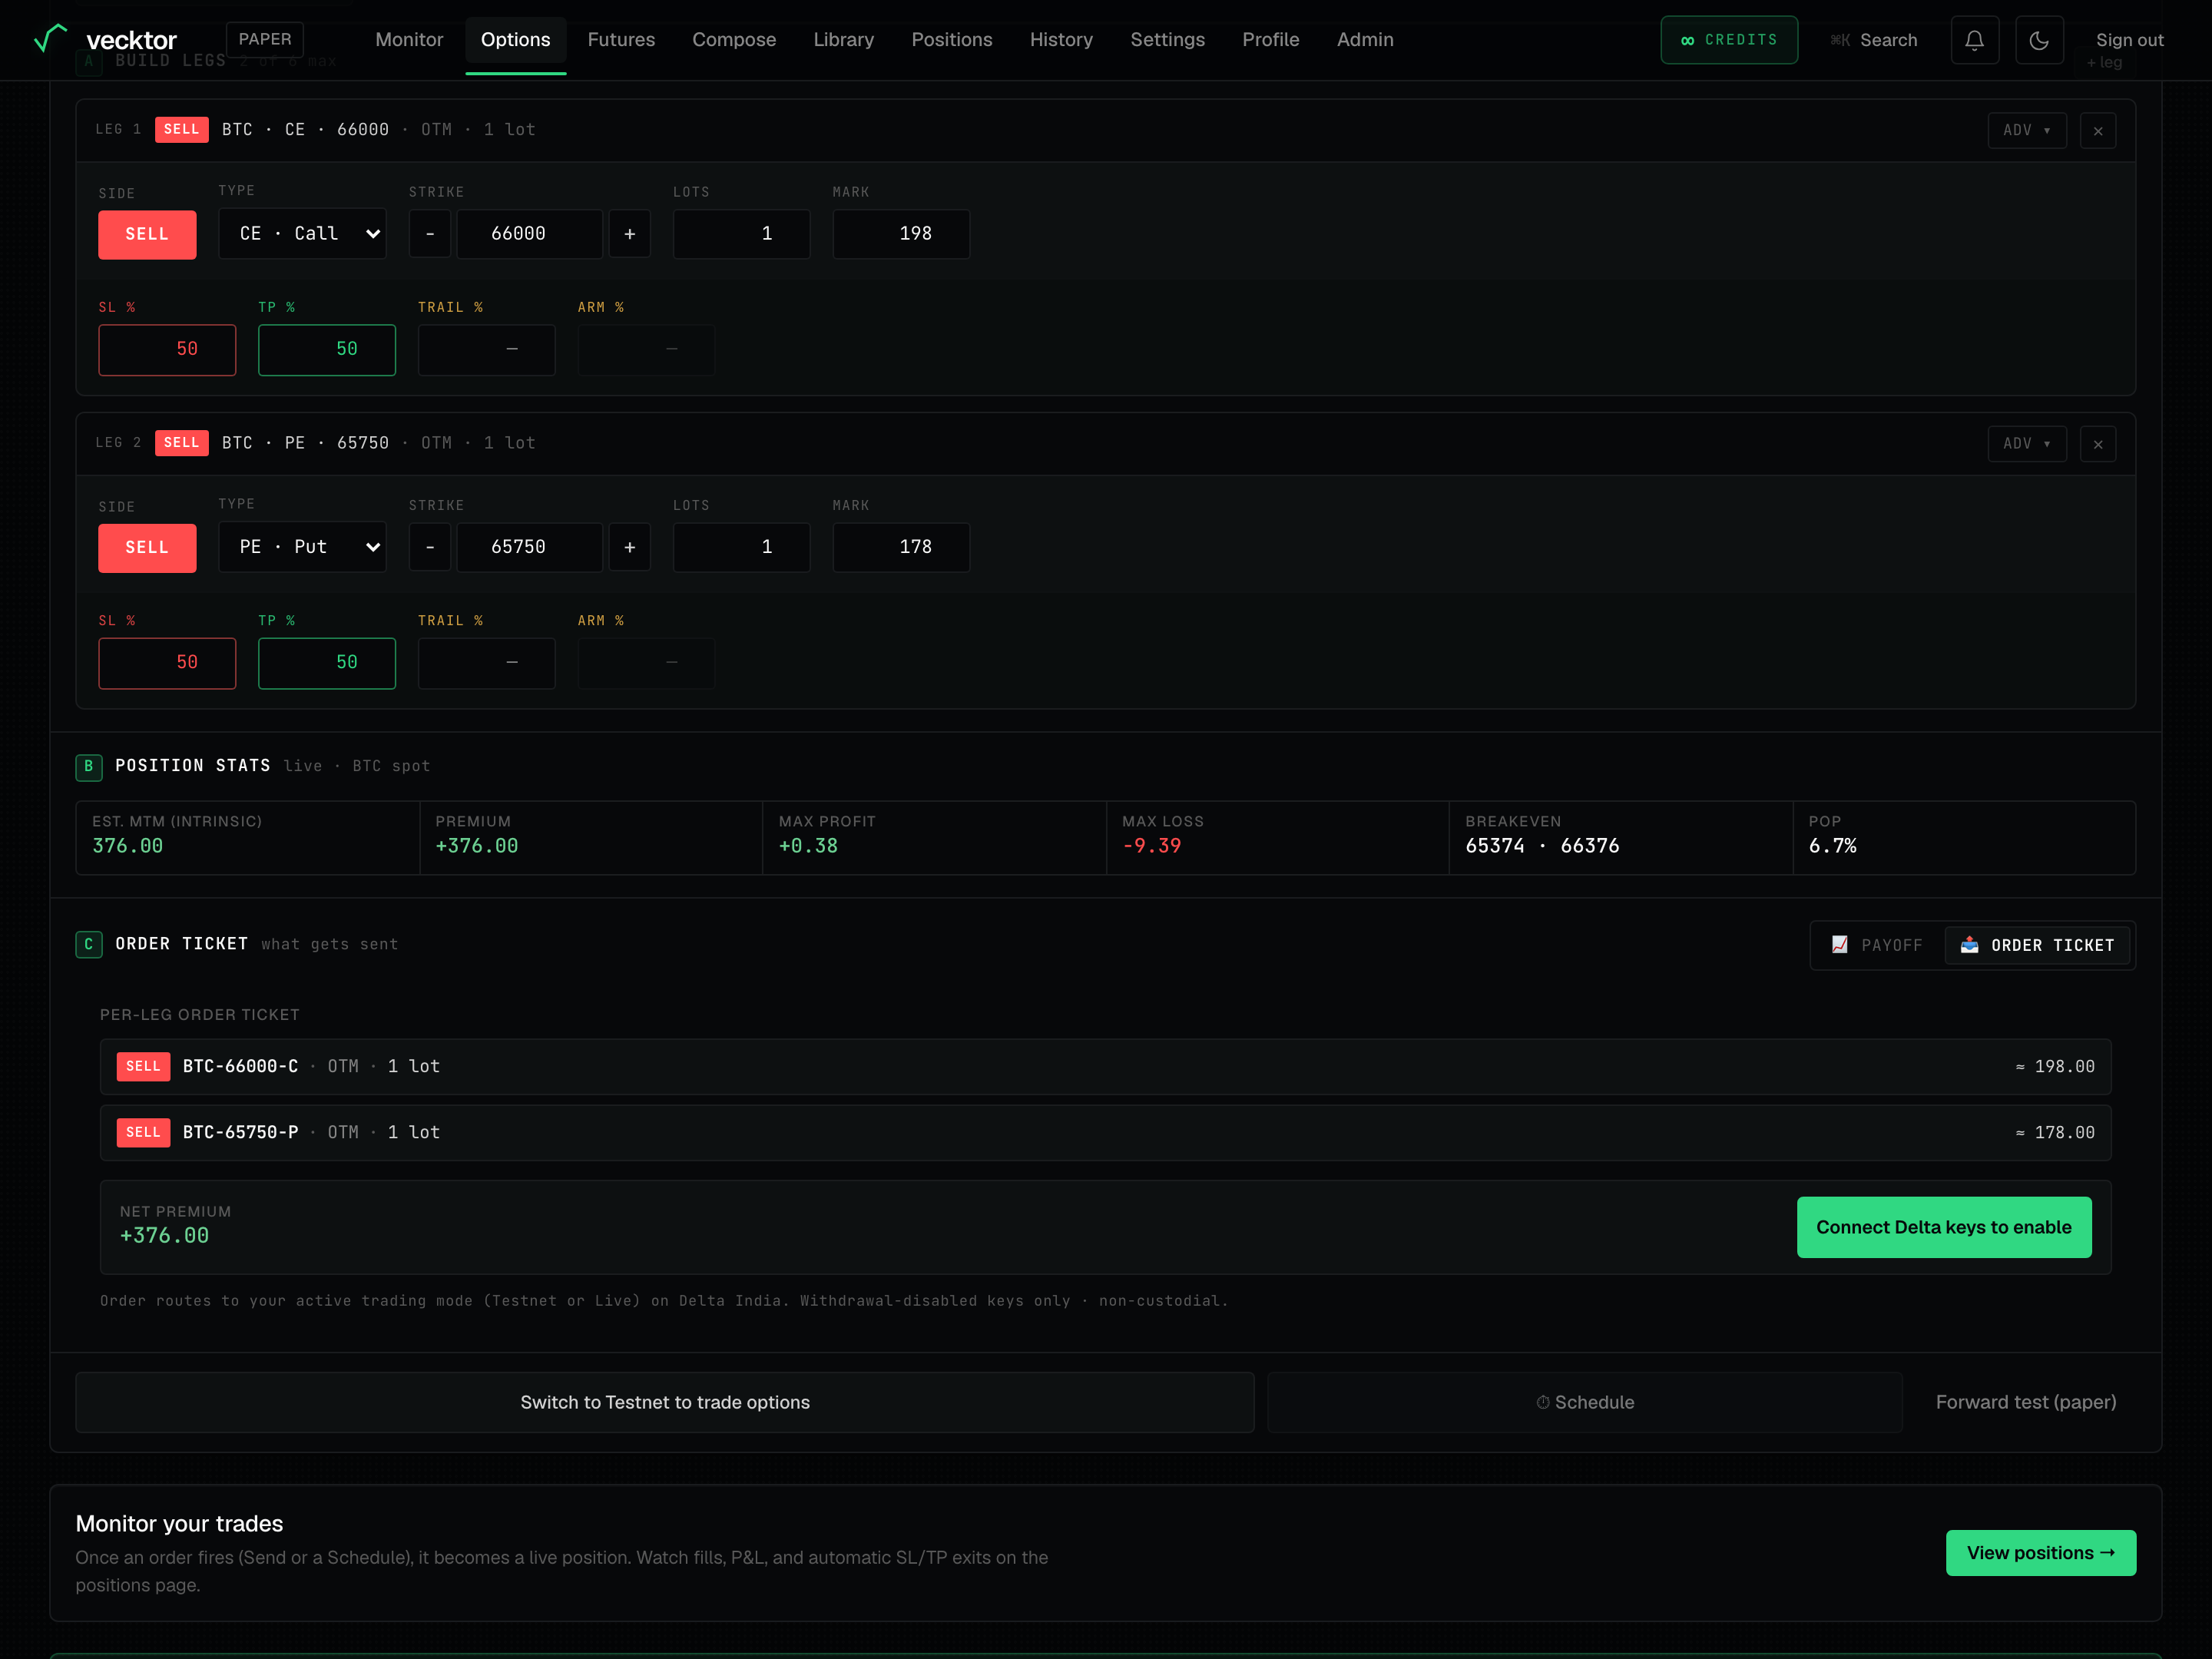Open the Admin tab

point(1365,40)
